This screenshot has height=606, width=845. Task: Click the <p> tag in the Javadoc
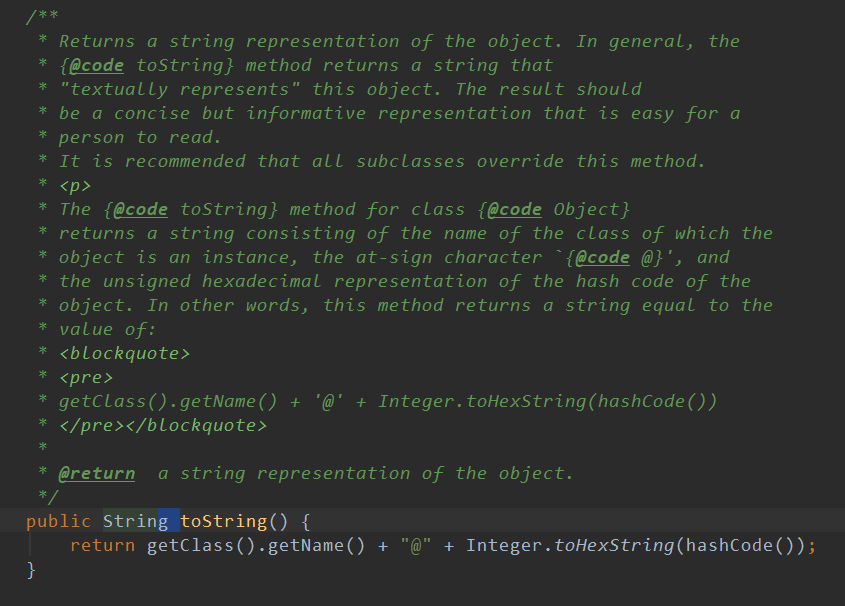tap(76, 185)
